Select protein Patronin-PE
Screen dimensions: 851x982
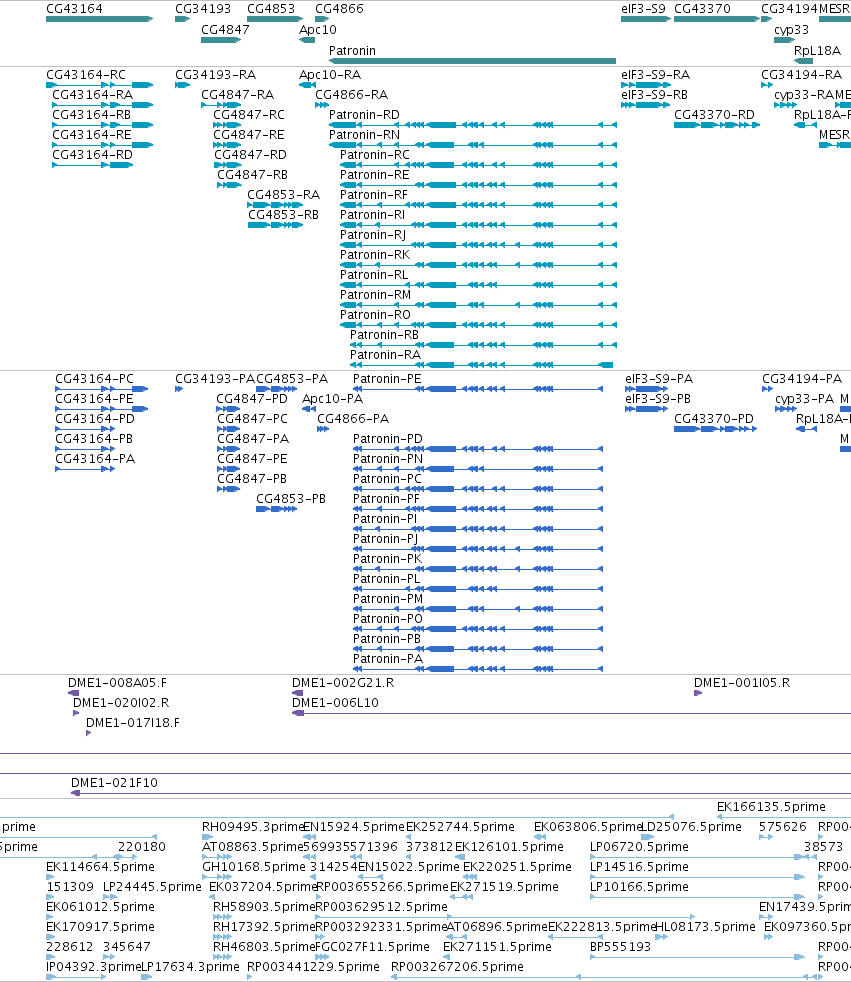click(x=478, y=389)
